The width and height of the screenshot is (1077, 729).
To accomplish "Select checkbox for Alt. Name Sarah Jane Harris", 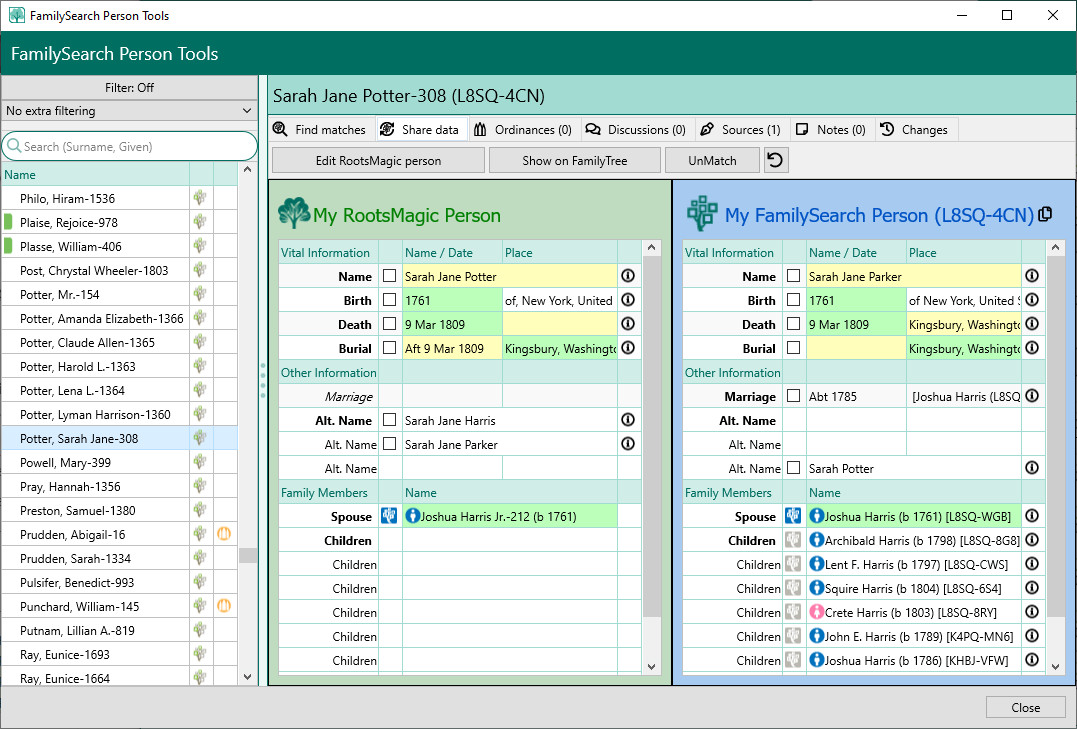I will (x=390, y=420).
